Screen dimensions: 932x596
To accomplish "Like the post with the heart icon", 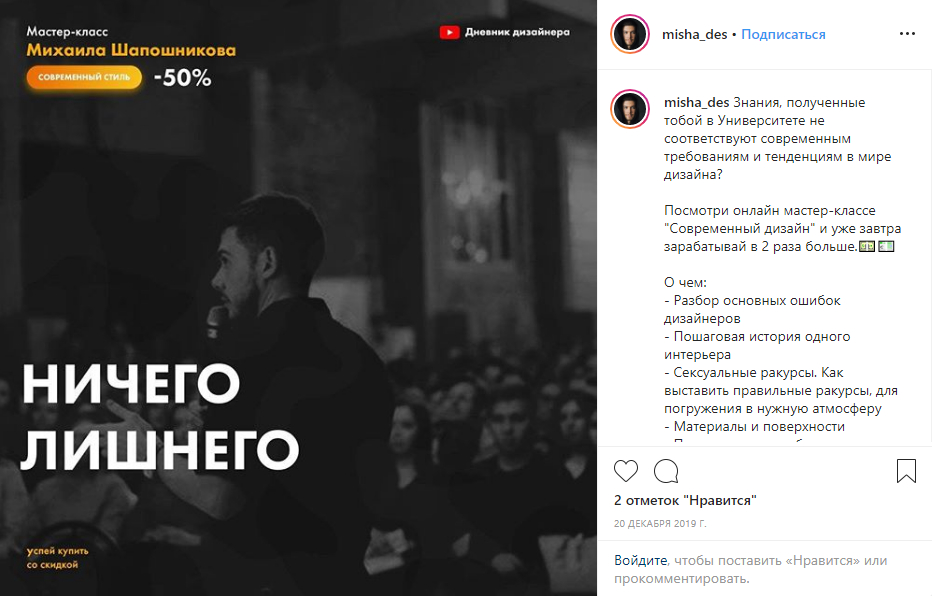I will point(625,471).
